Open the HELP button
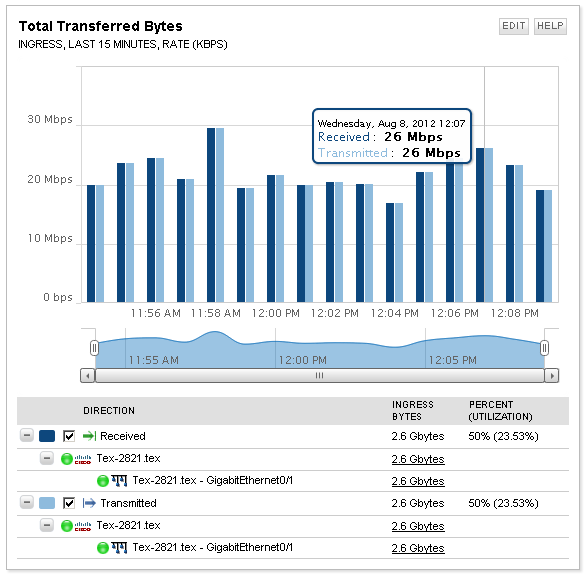The width and height of the screenshot is (588, 584). tap(550, 26)
